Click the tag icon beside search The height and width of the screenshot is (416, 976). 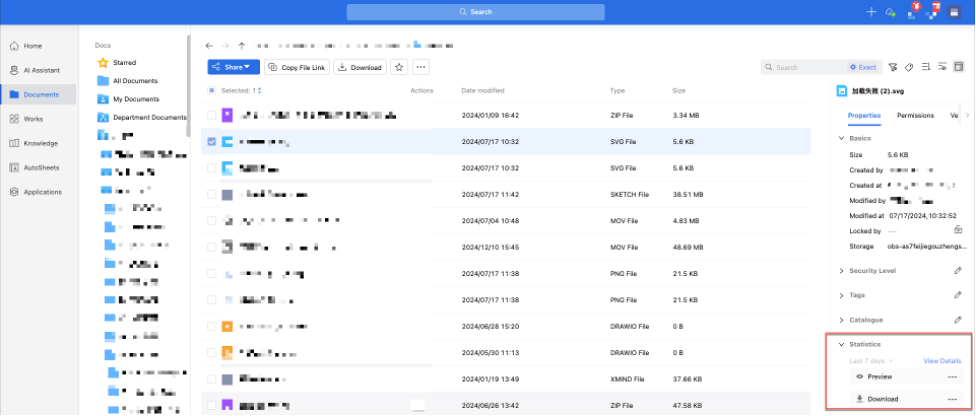pos(909,67)
